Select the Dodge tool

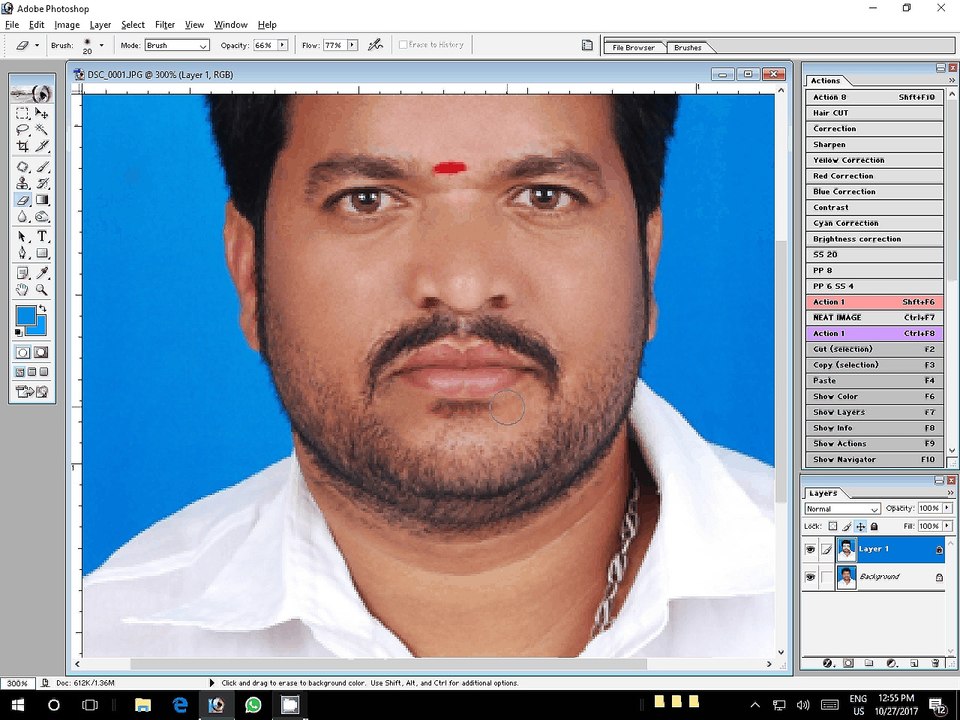42,216
